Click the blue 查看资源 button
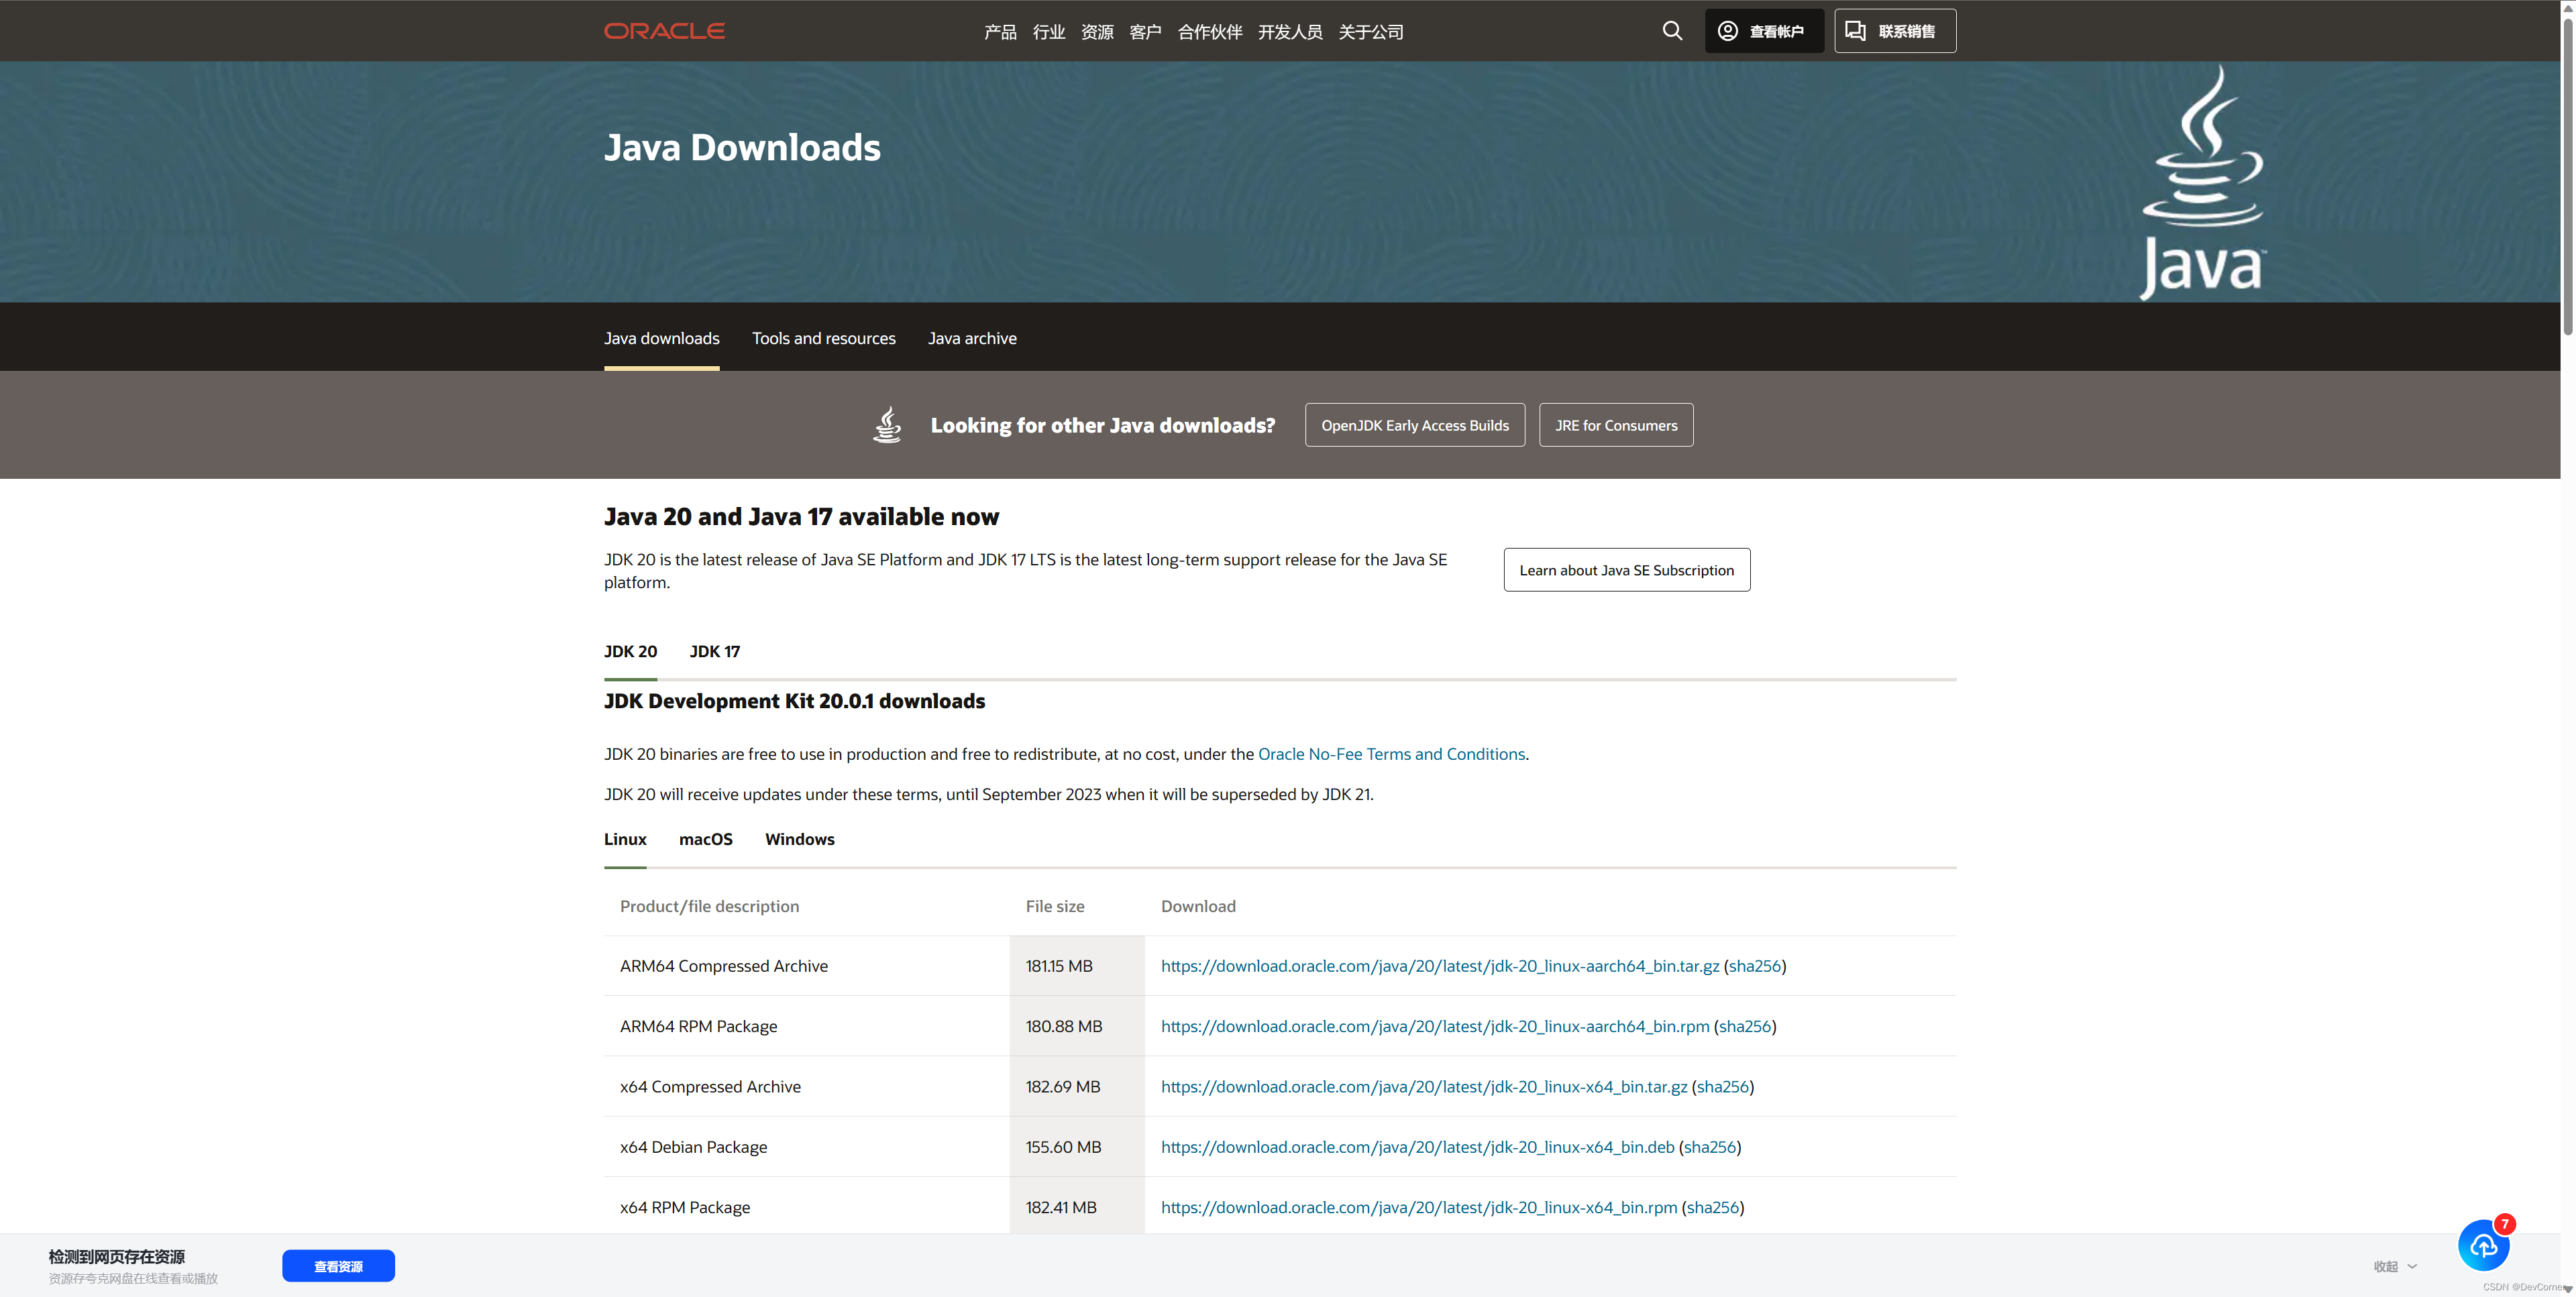Screen dimensions: 2576x1297 (338, 1266)
